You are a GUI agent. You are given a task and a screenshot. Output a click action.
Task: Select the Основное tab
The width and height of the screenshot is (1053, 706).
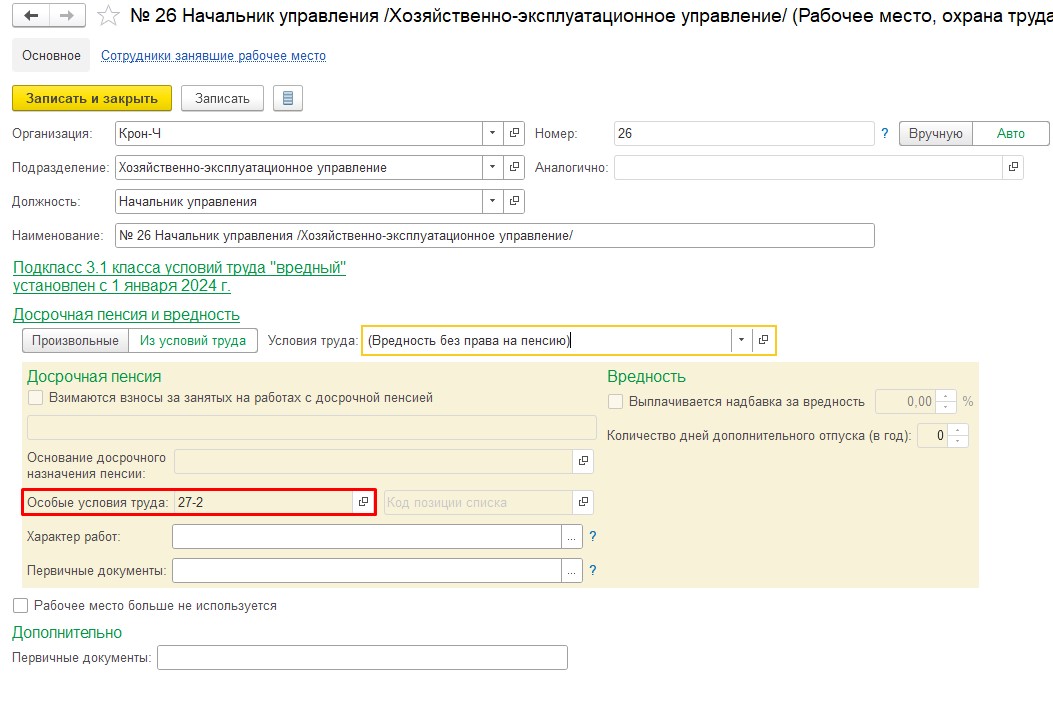click(51, 56)
